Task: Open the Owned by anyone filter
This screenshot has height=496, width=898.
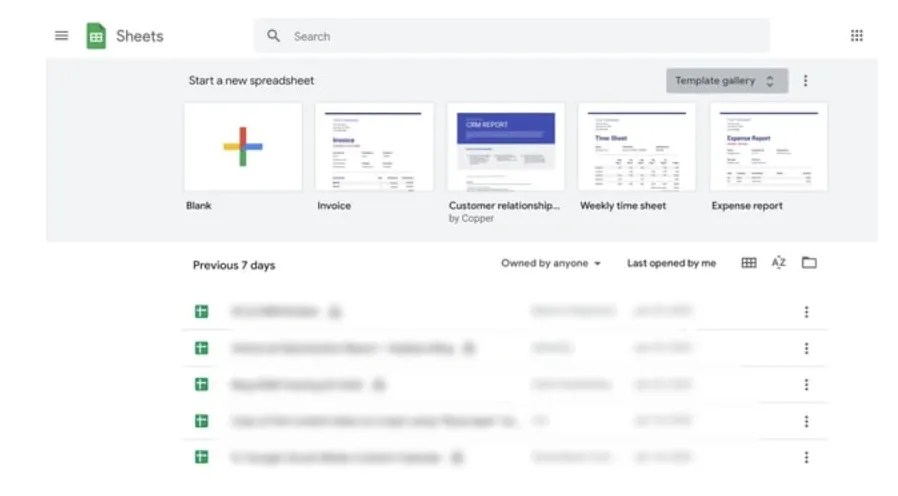Action: click(x=551, y=263)
